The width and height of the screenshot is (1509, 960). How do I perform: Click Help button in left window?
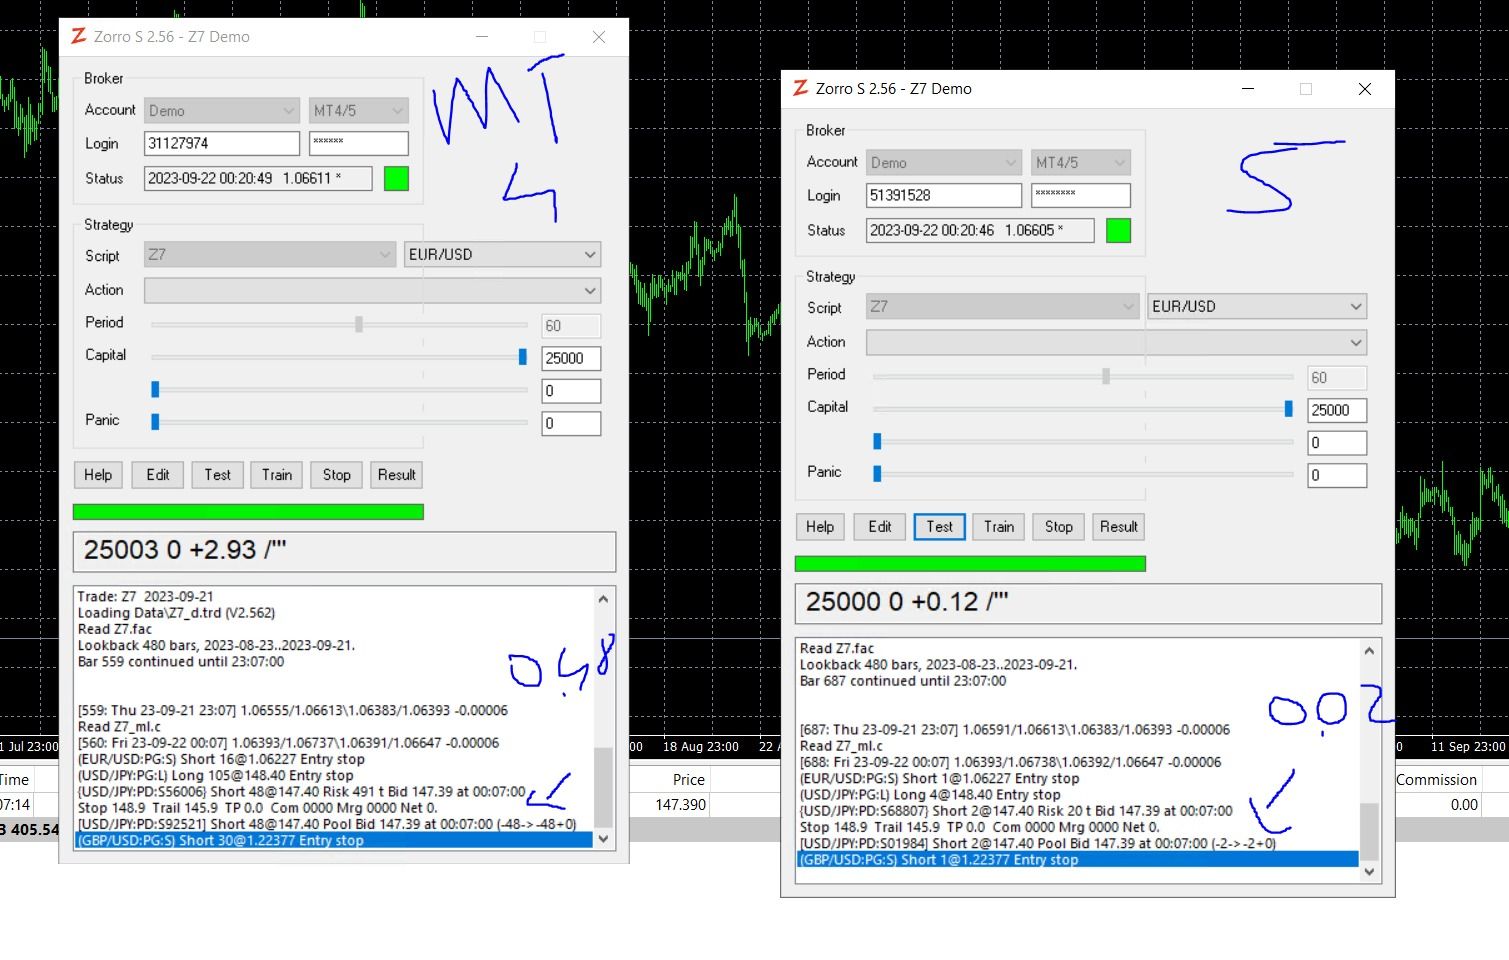coord(98,475)
